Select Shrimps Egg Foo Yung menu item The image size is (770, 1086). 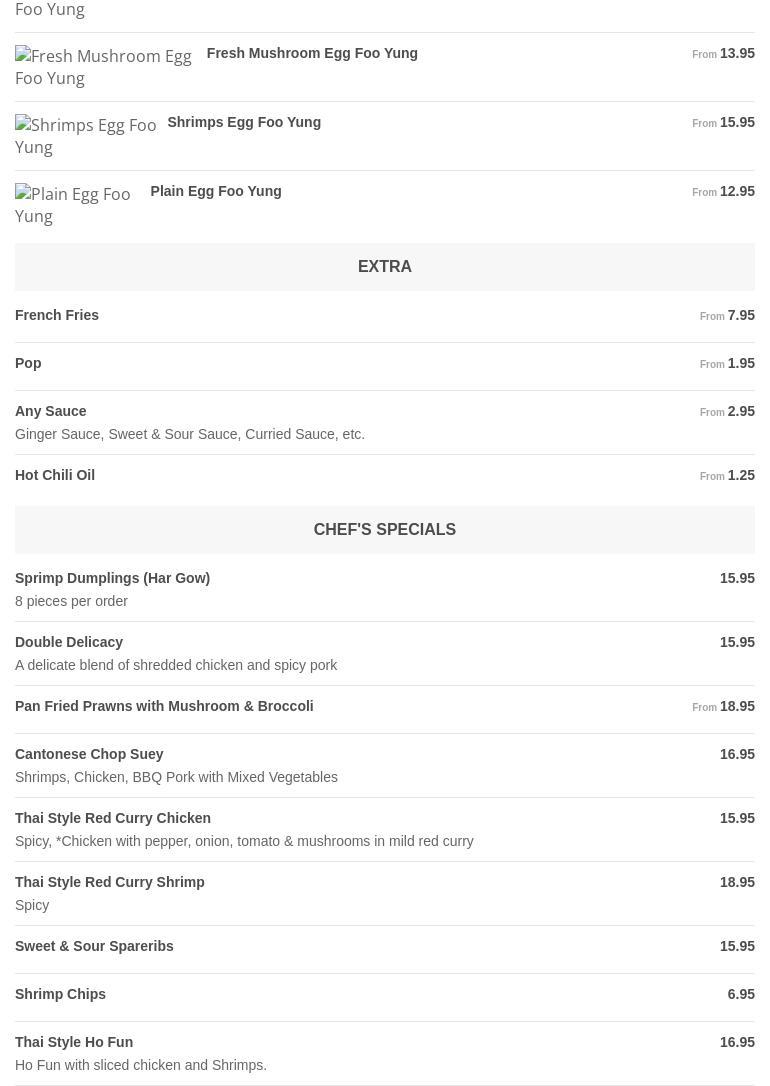244,122
